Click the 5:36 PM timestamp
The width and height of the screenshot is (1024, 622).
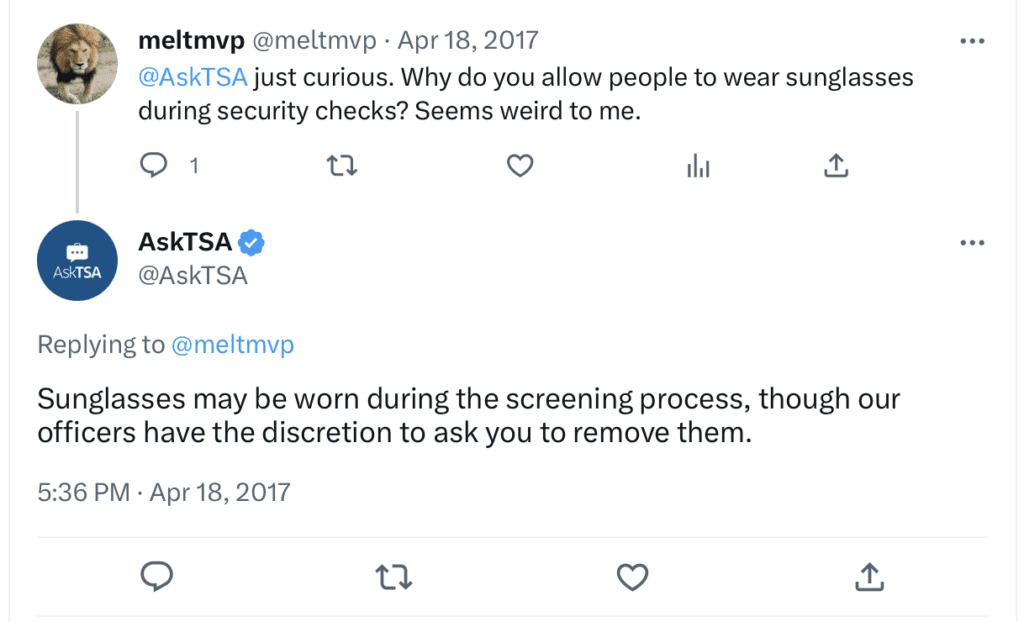(x=84, y=492)
